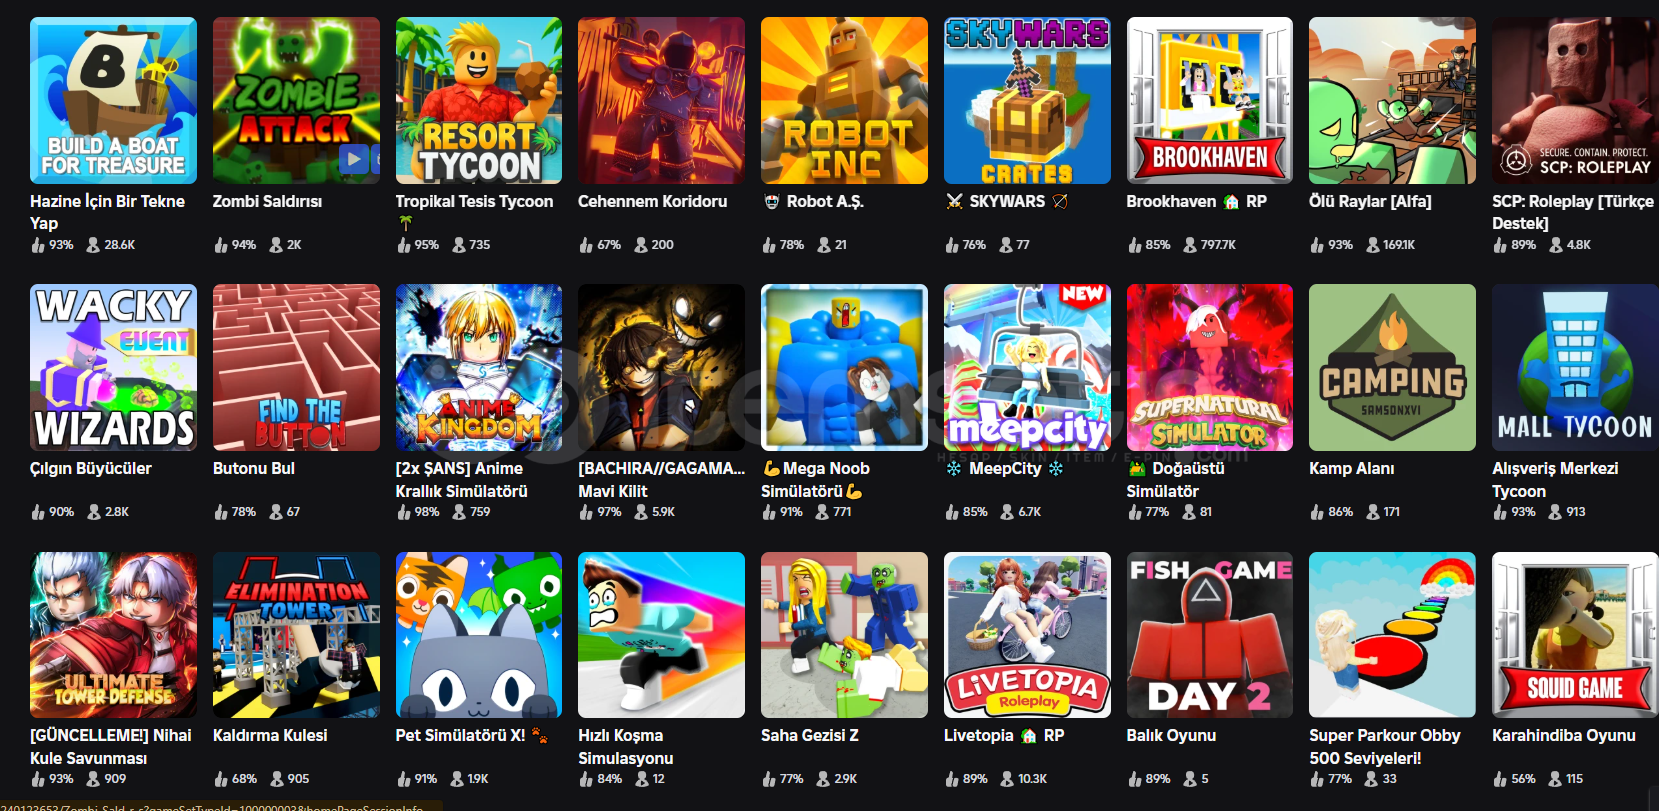Select the Pet Simülatörü X! title
The height and width of the screenshot is (811, 1659).
[x=460, y=735]
